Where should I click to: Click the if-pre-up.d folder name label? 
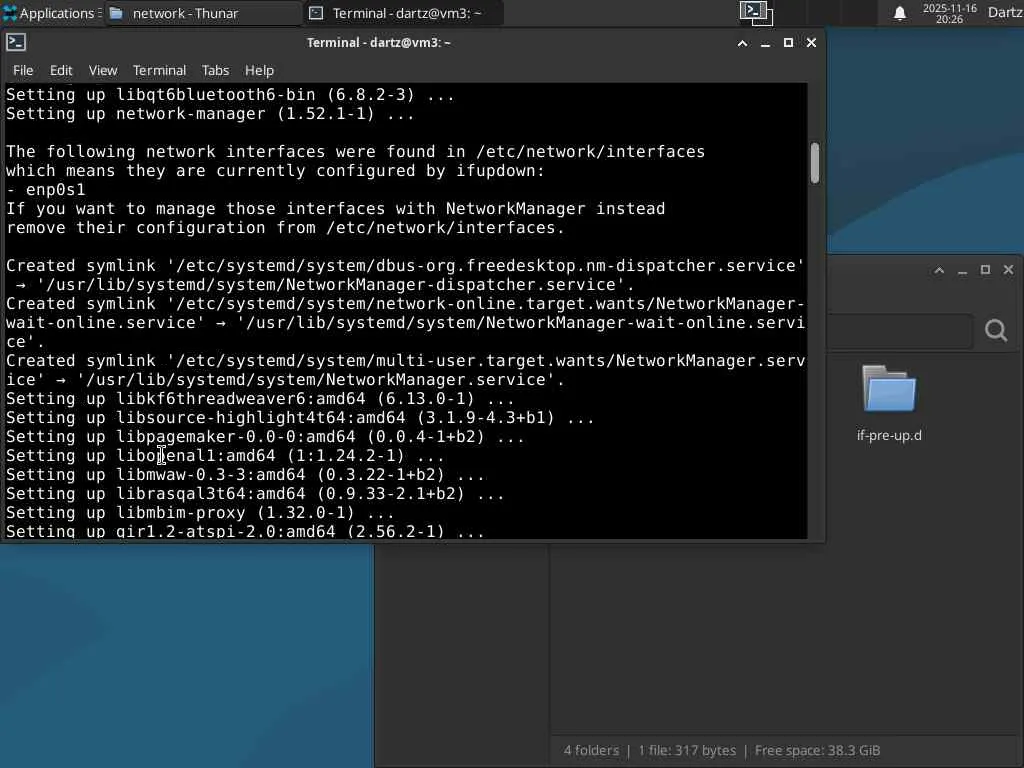pyautogui.click(x=889, y=436)
